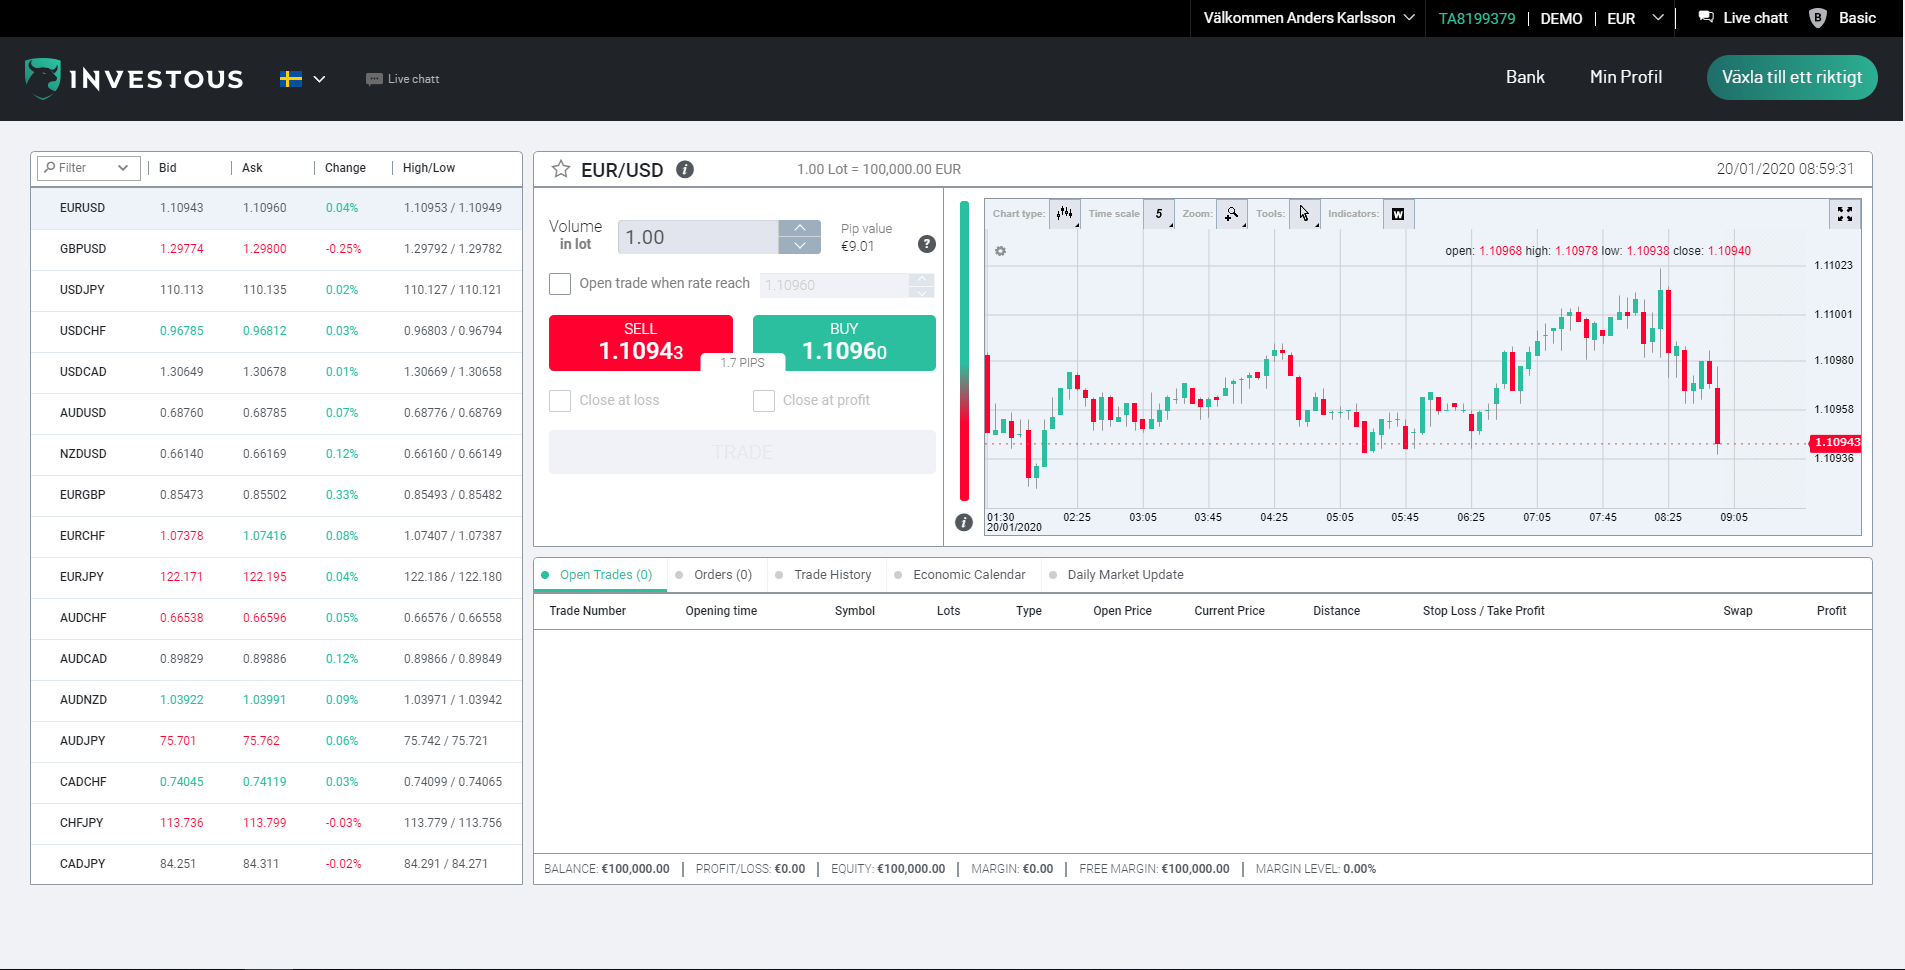This screenshot has width=1905, height=970.
Task: Select the USDCAD instrument row
Action: 276,372
